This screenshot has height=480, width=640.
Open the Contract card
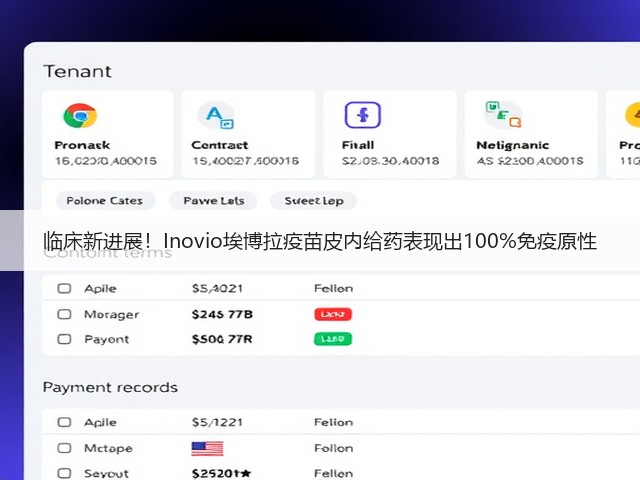(248, 134)
